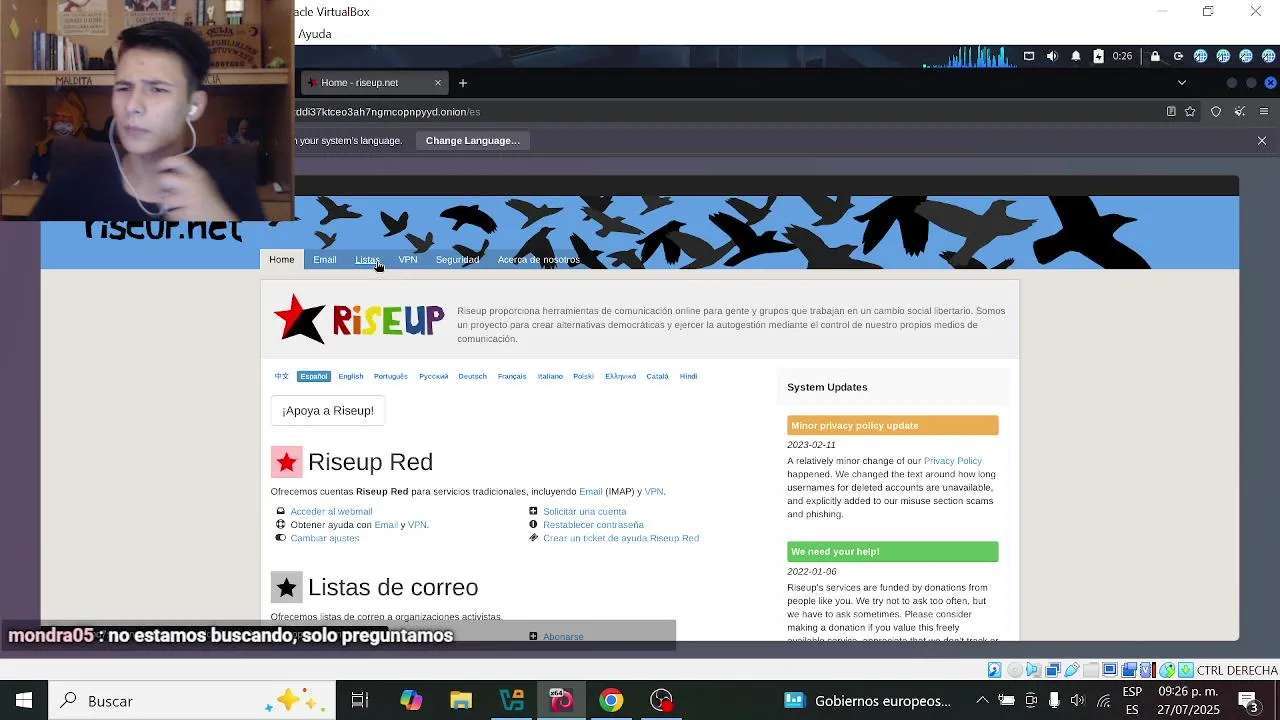This screenshot has width=1280, height=720.
Task: Switch page language to Français
Action: click(512, 377)
